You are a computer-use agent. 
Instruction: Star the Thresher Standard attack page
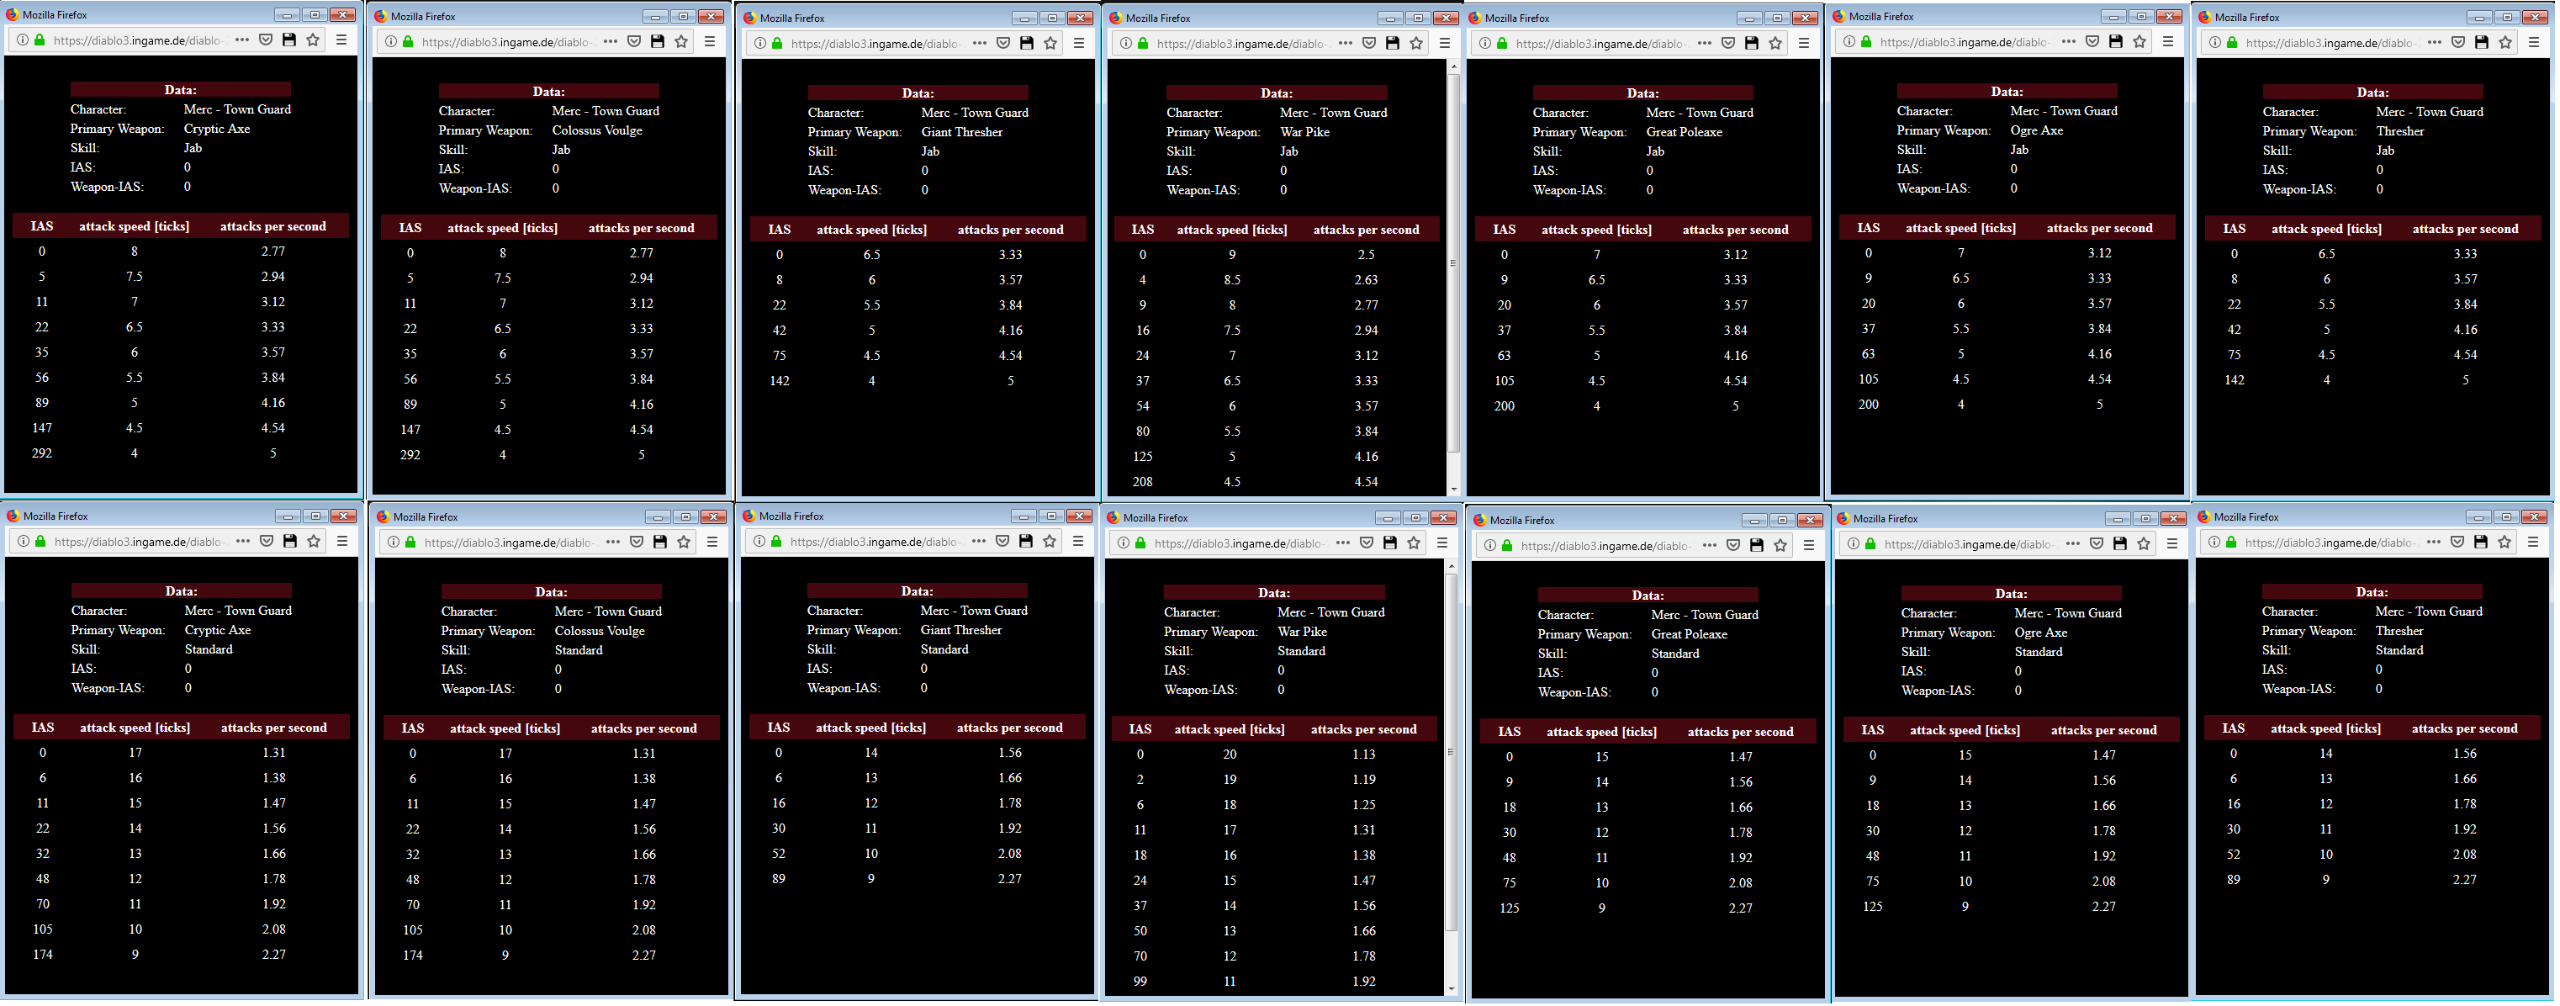pyautogui.click(x=2504, y=542)
